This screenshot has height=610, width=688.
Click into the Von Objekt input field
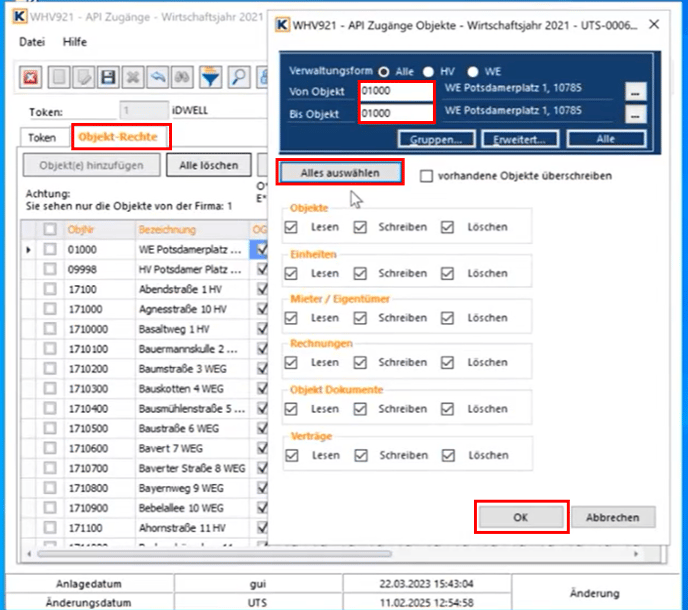point(395,92)
